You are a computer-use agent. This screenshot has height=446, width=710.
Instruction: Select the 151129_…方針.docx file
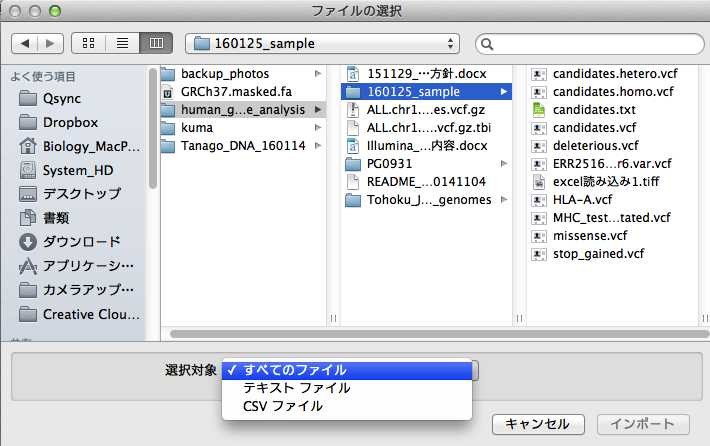[426, 73]
